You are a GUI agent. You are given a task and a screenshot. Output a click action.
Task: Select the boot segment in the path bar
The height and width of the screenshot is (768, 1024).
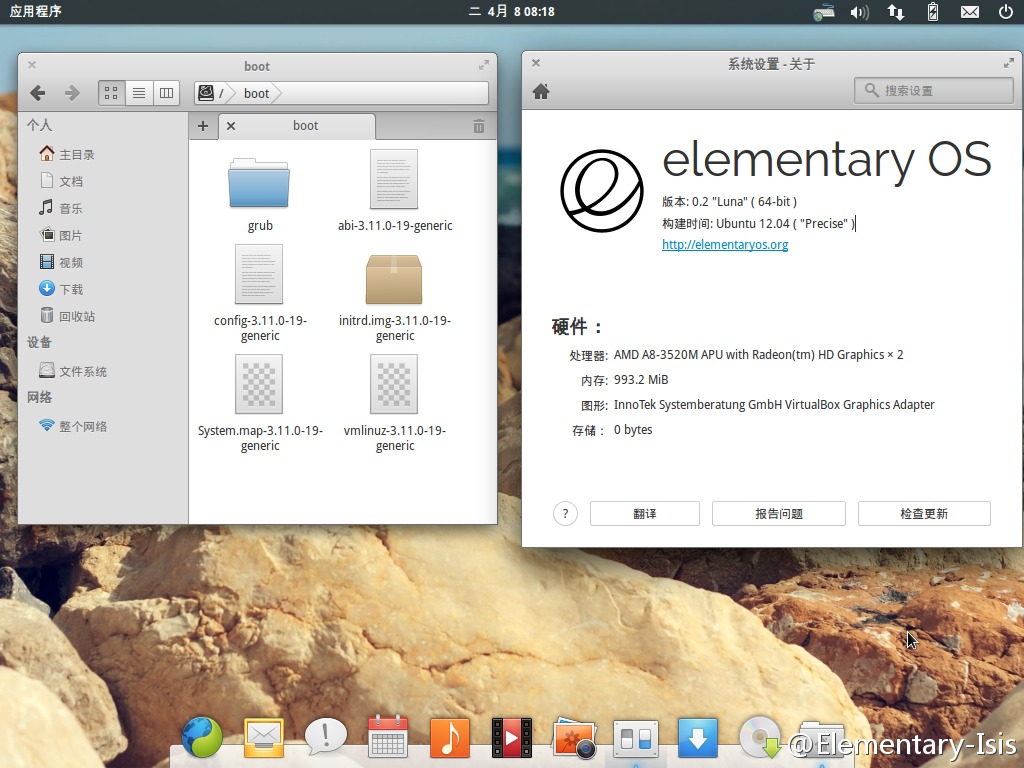coord(256,93)
